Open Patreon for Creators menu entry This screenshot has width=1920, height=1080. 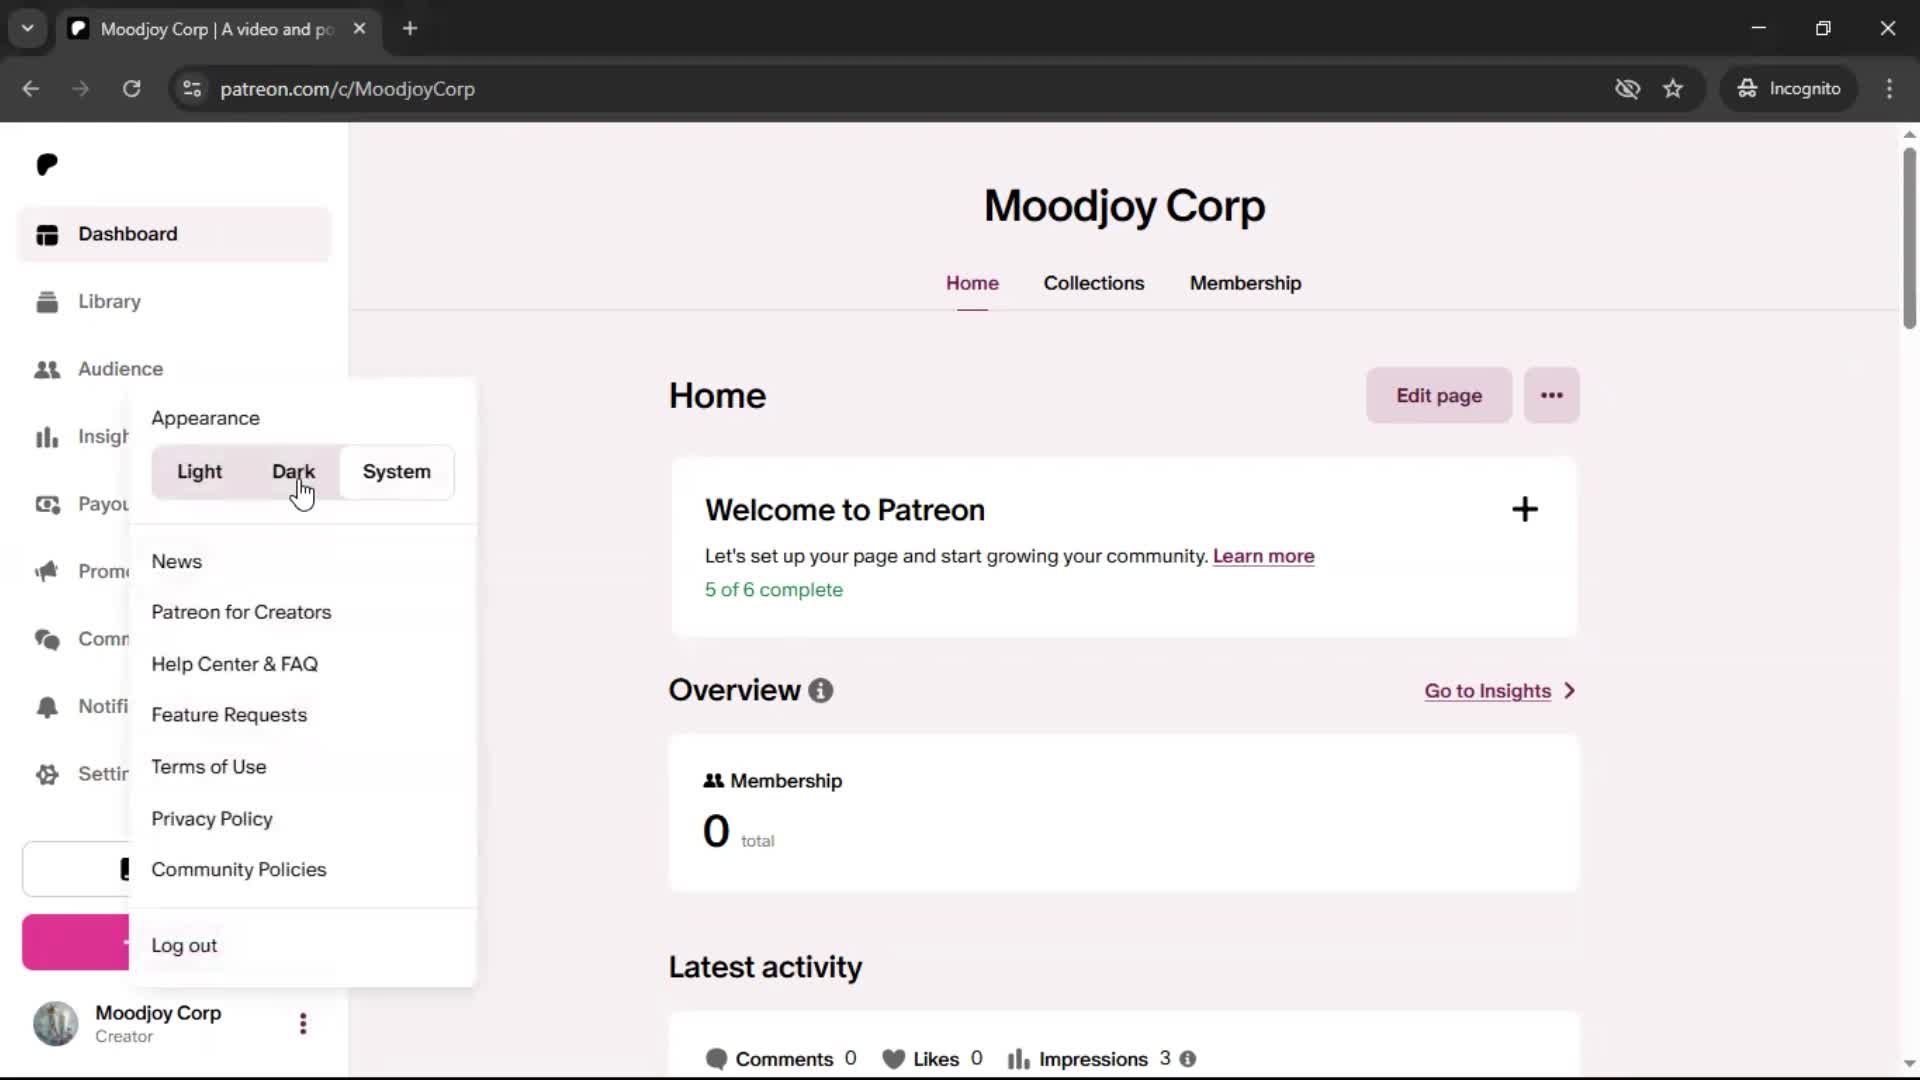241,612
